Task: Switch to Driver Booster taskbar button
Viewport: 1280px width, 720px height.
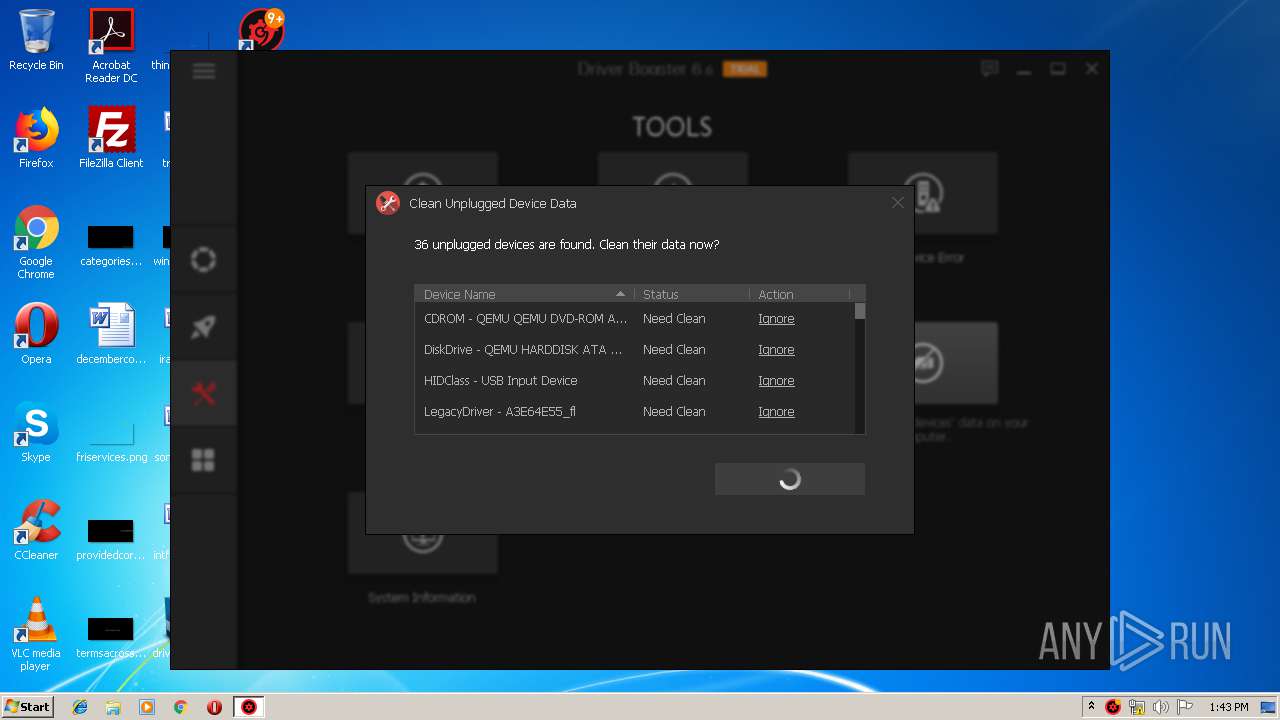Action: click(249, 707)
